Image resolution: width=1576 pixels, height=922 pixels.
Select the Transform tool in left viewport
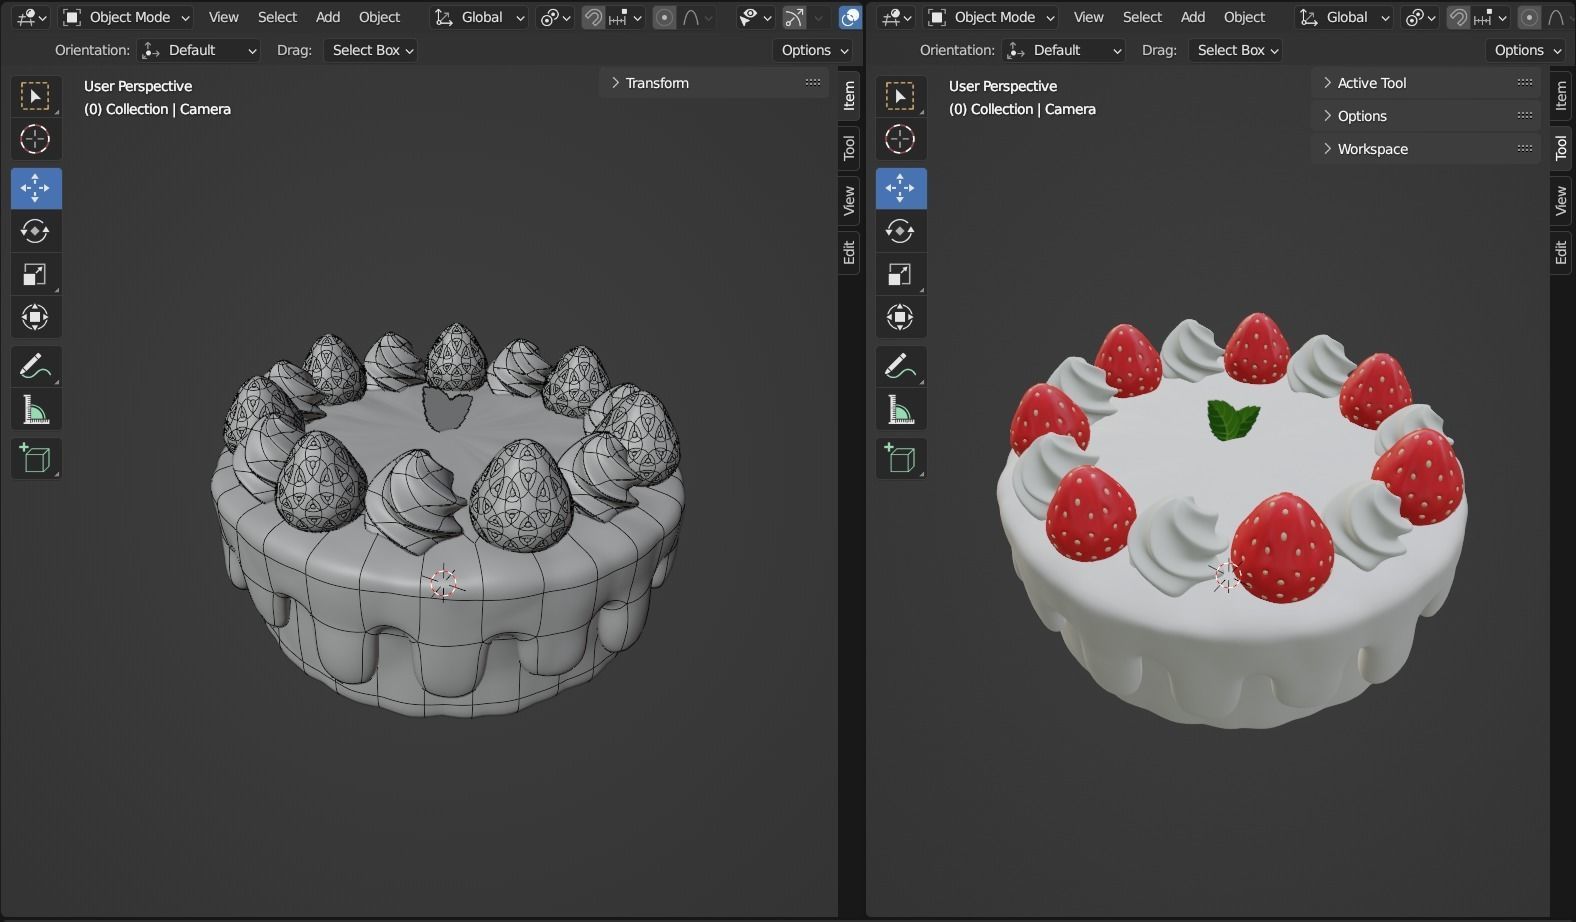(36, 317)
